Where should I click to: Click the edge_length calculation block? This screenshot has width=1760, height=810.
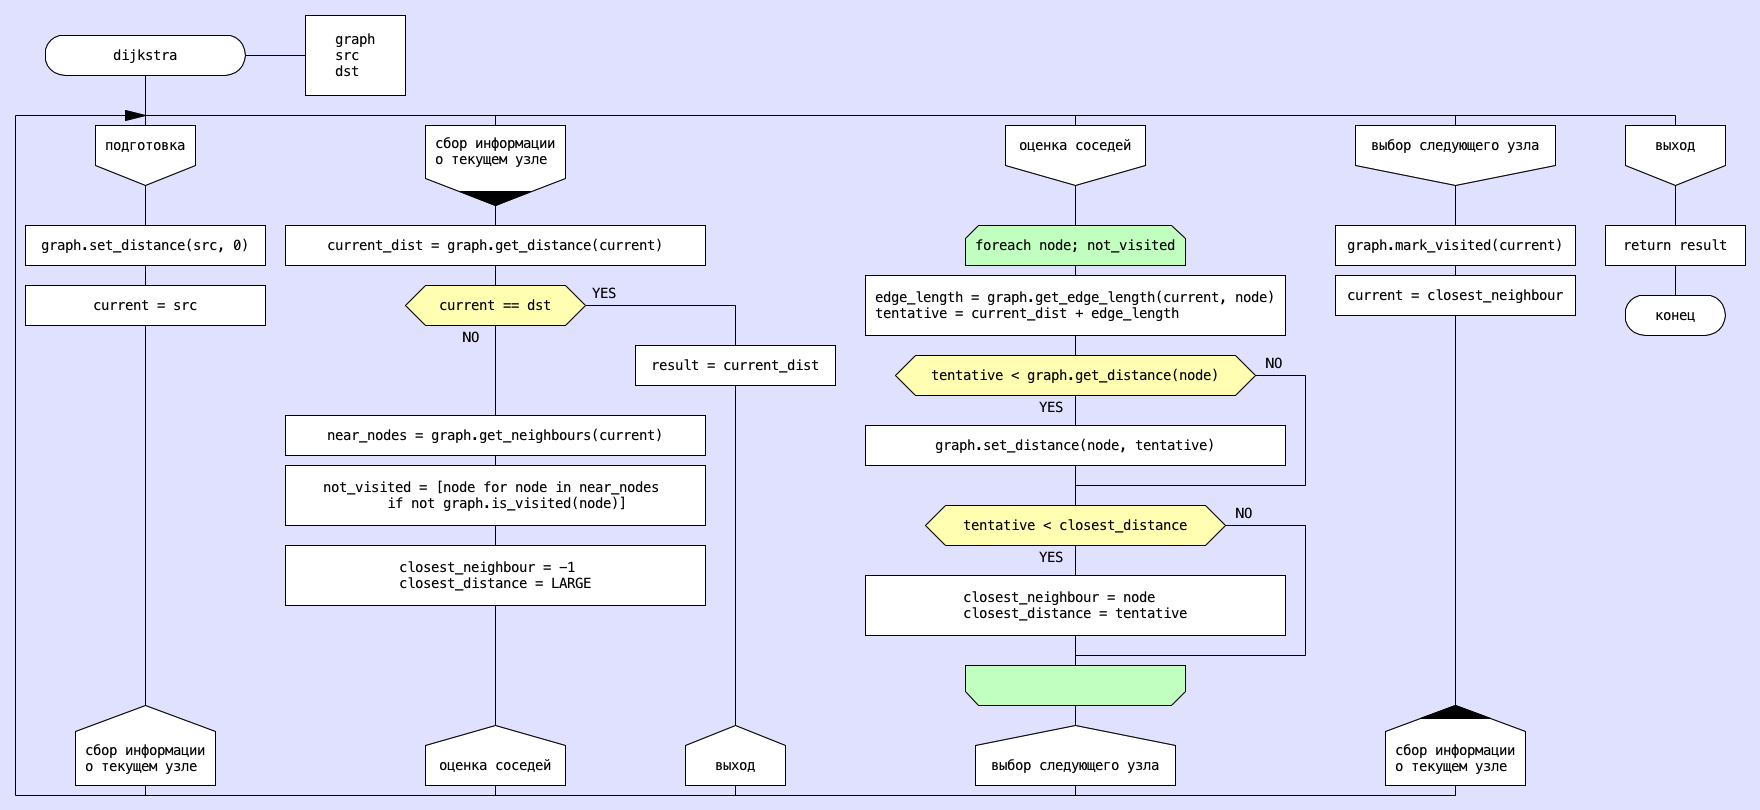[1075, 305]
